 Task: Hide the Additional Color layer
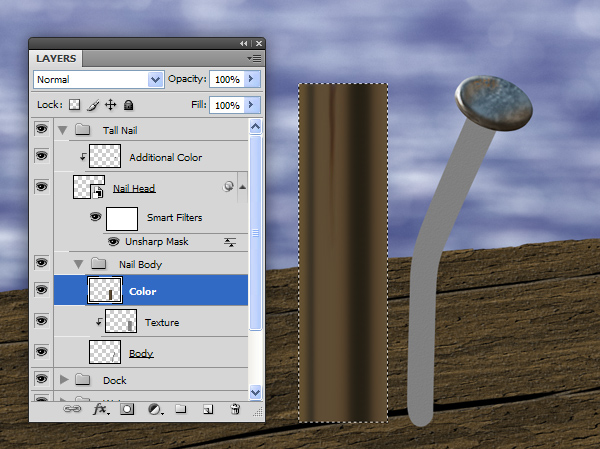[x=42, y=156]
